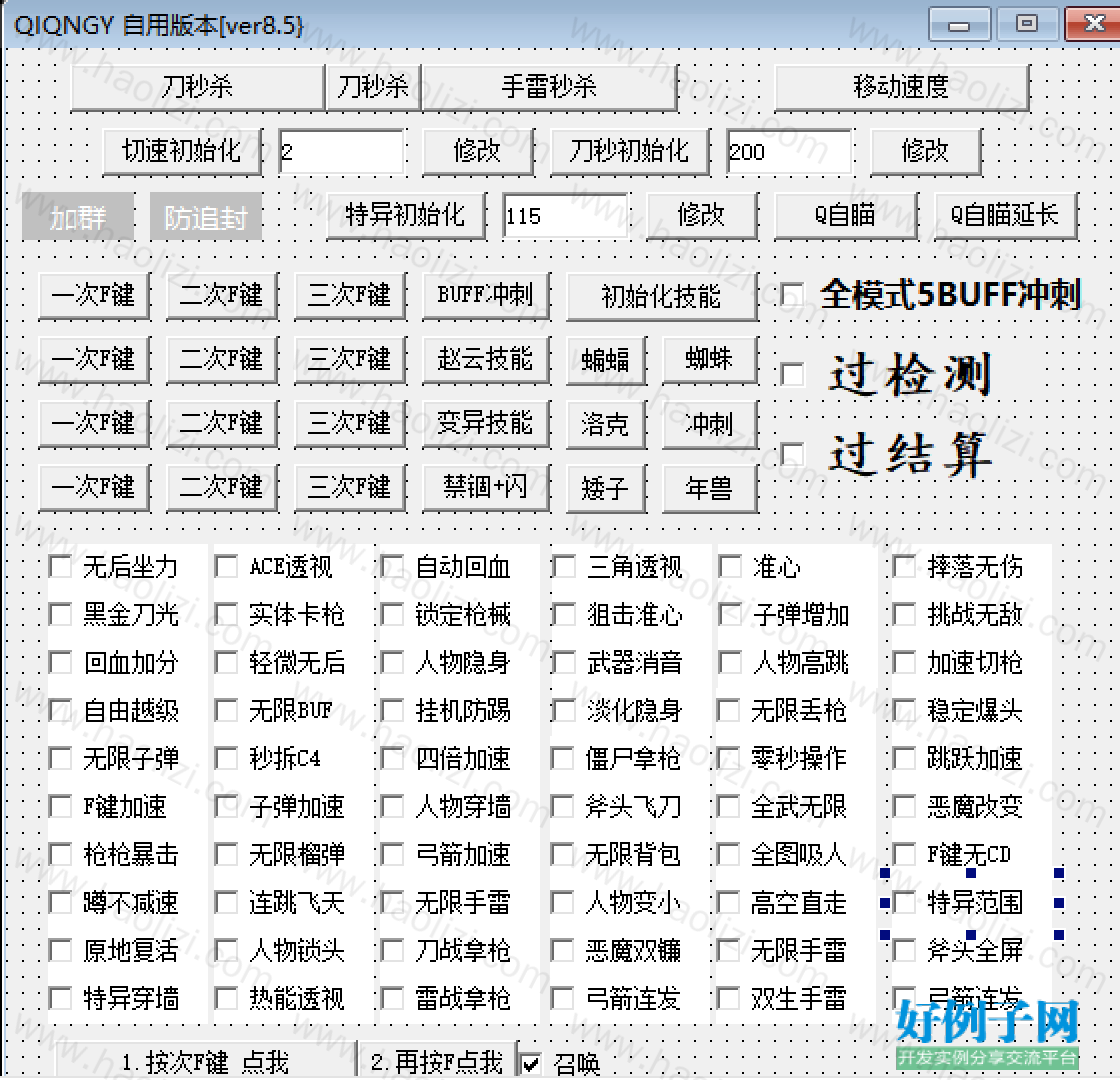Click the Q自瞄延长 button
This screenshot has height=1080, width=1120.
point(1005,215)
